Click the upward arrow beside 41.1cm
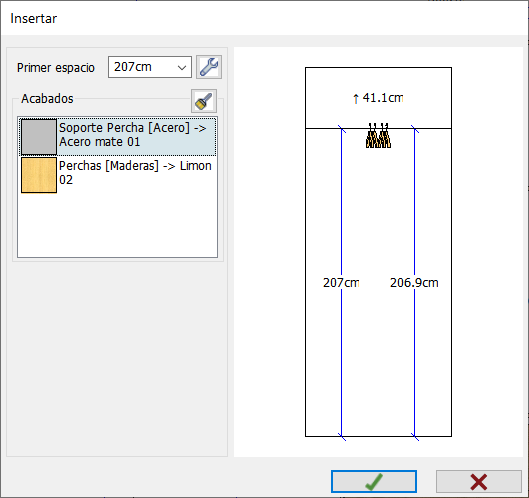The width and height of the screenshot is (529, 498). [x=356, y=99]
